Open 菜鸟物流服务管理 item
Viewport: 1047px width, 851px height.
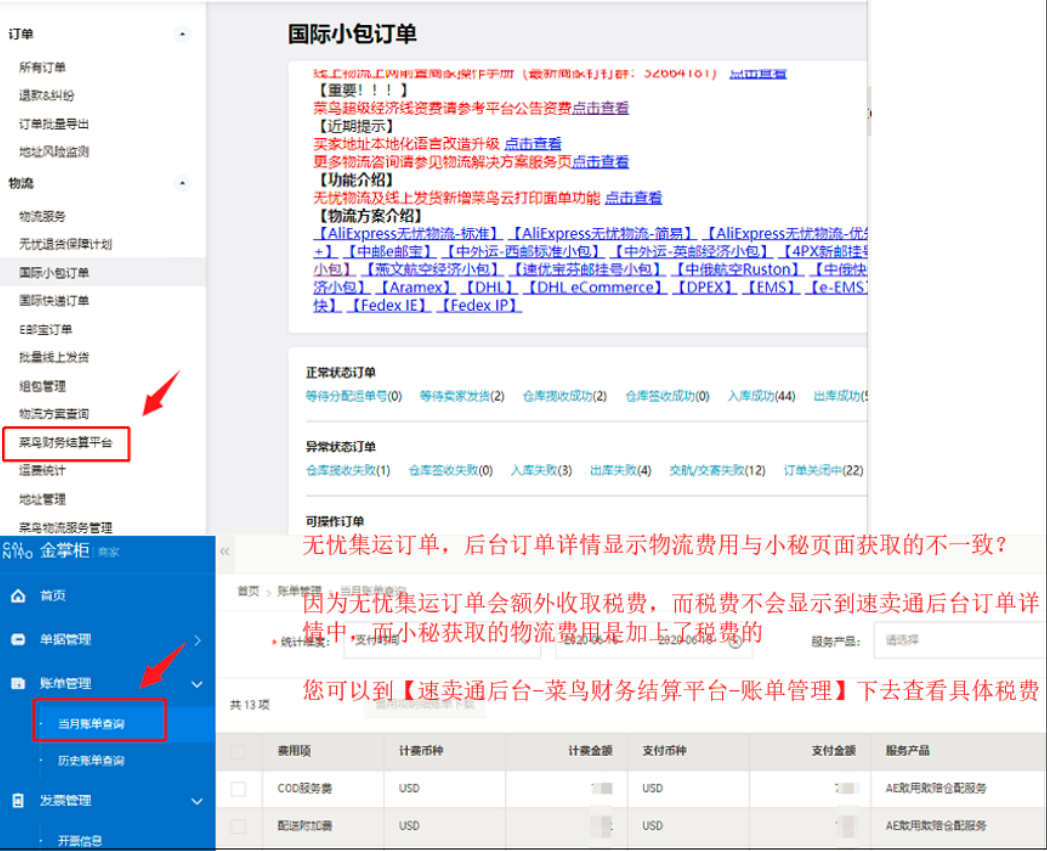(65, 528)
